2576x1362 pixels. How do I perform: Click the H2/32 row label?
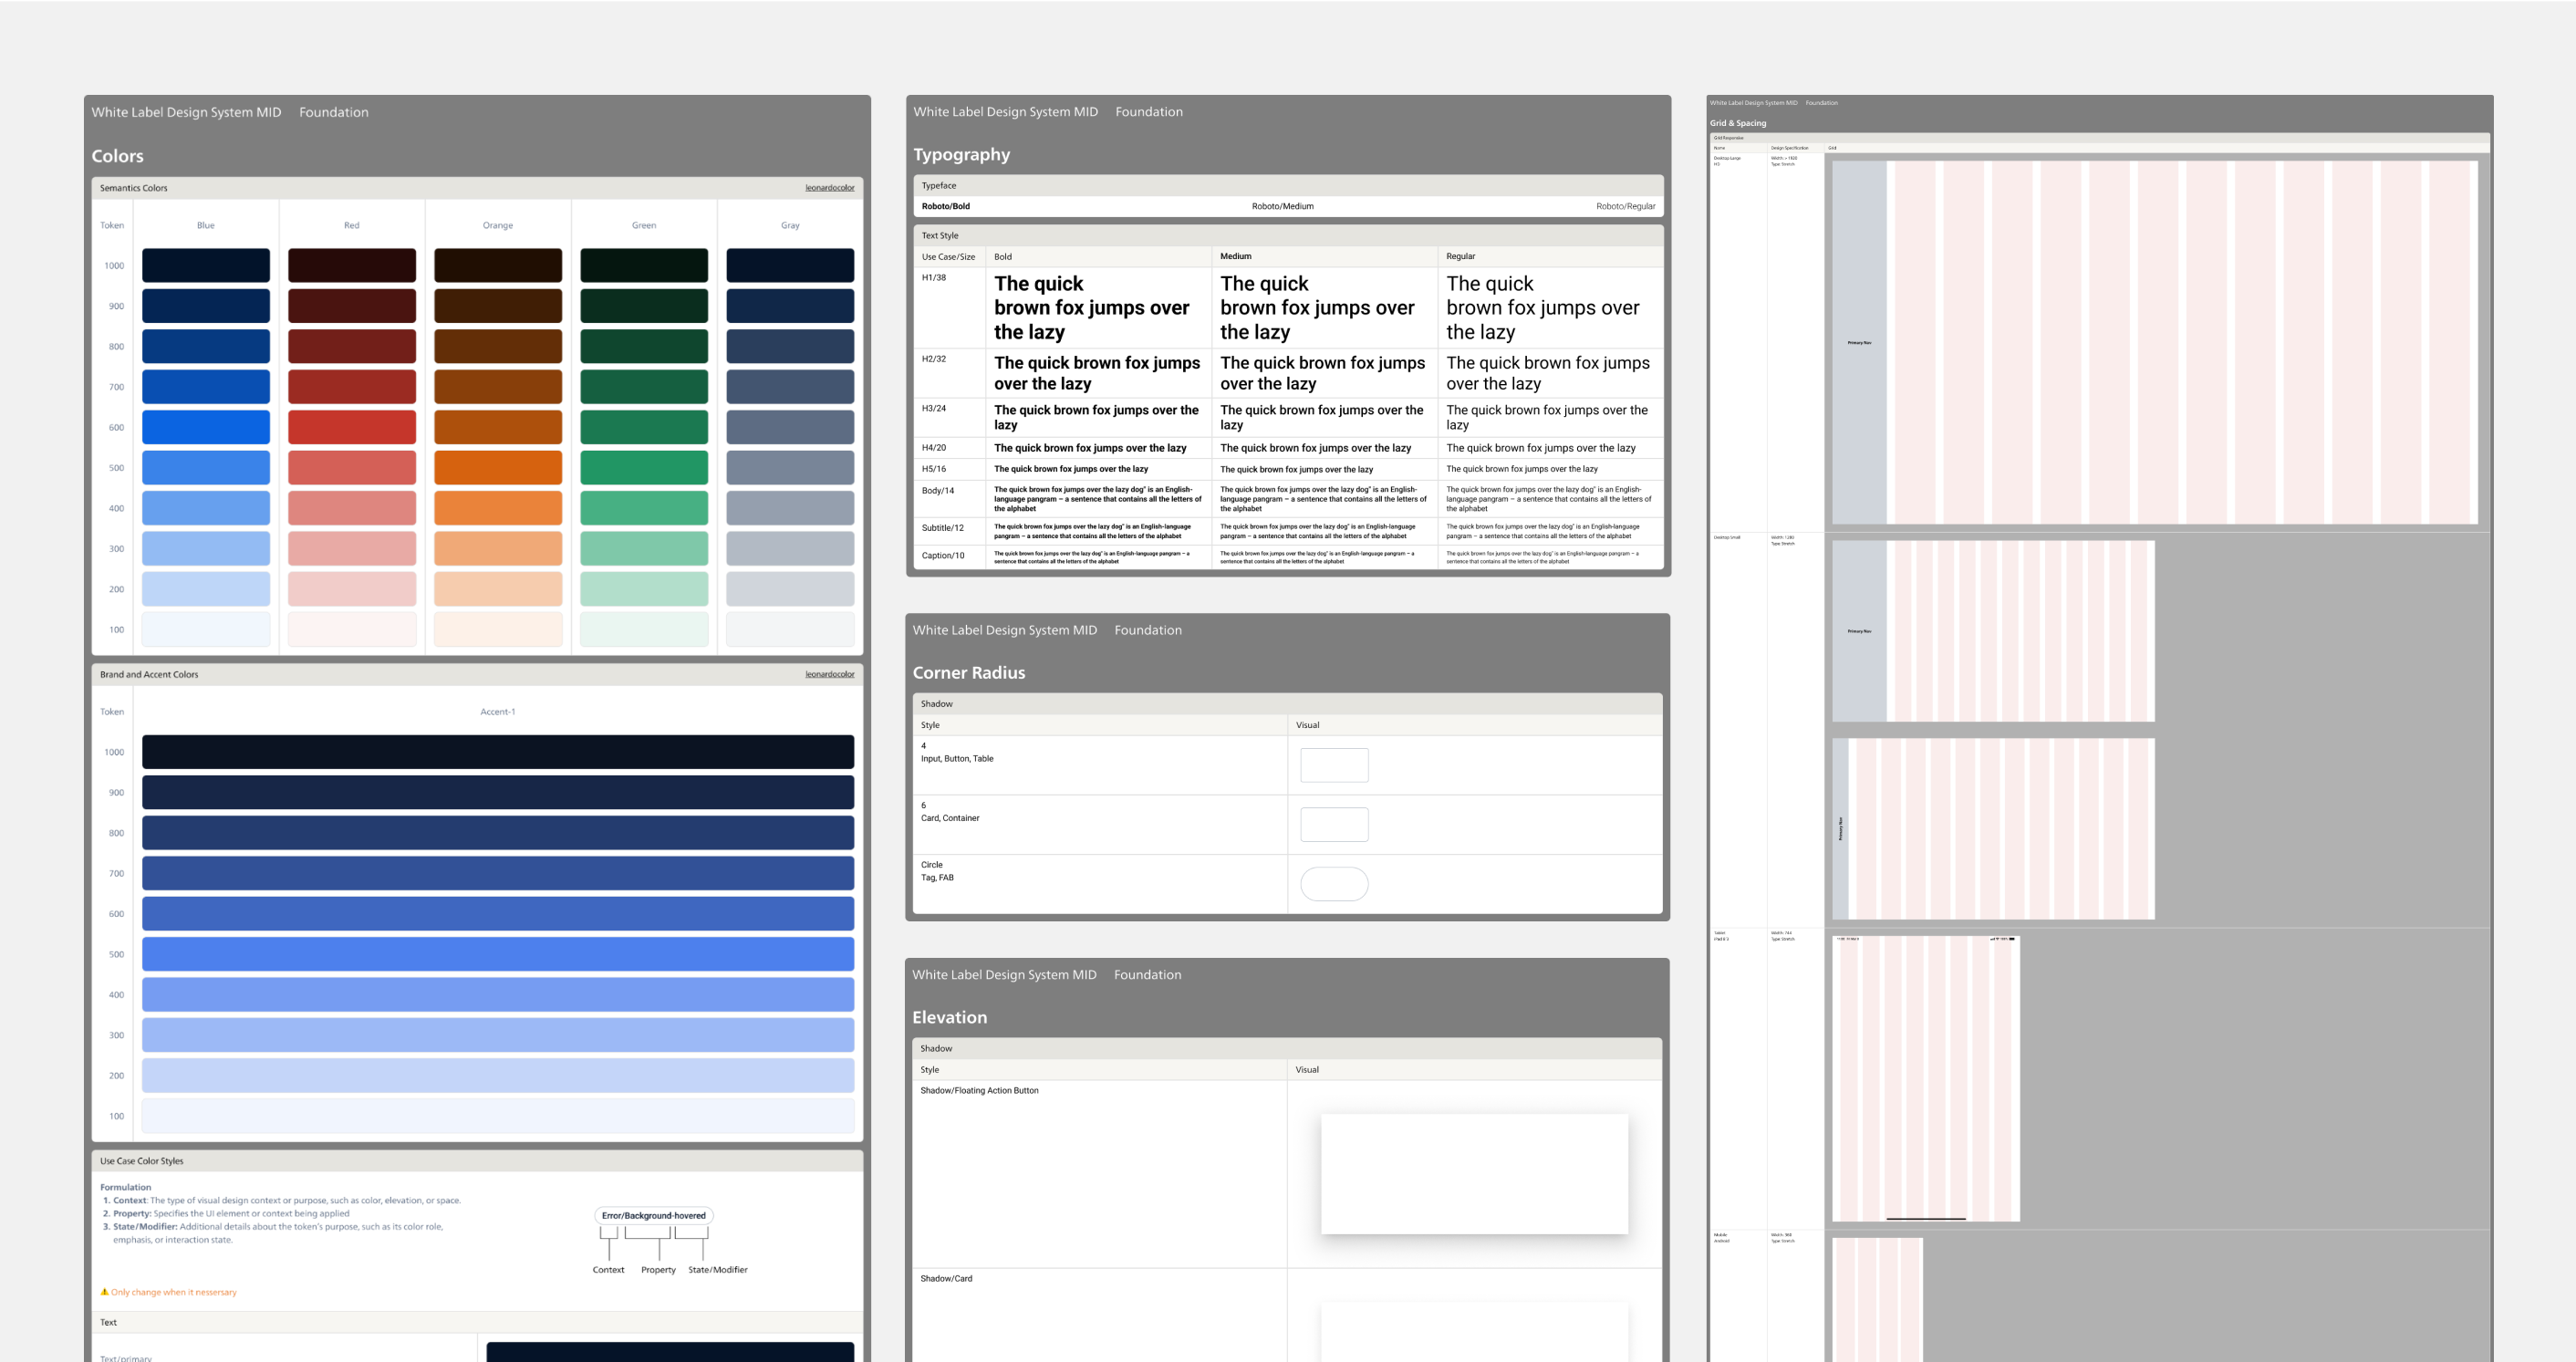[934, 359]
